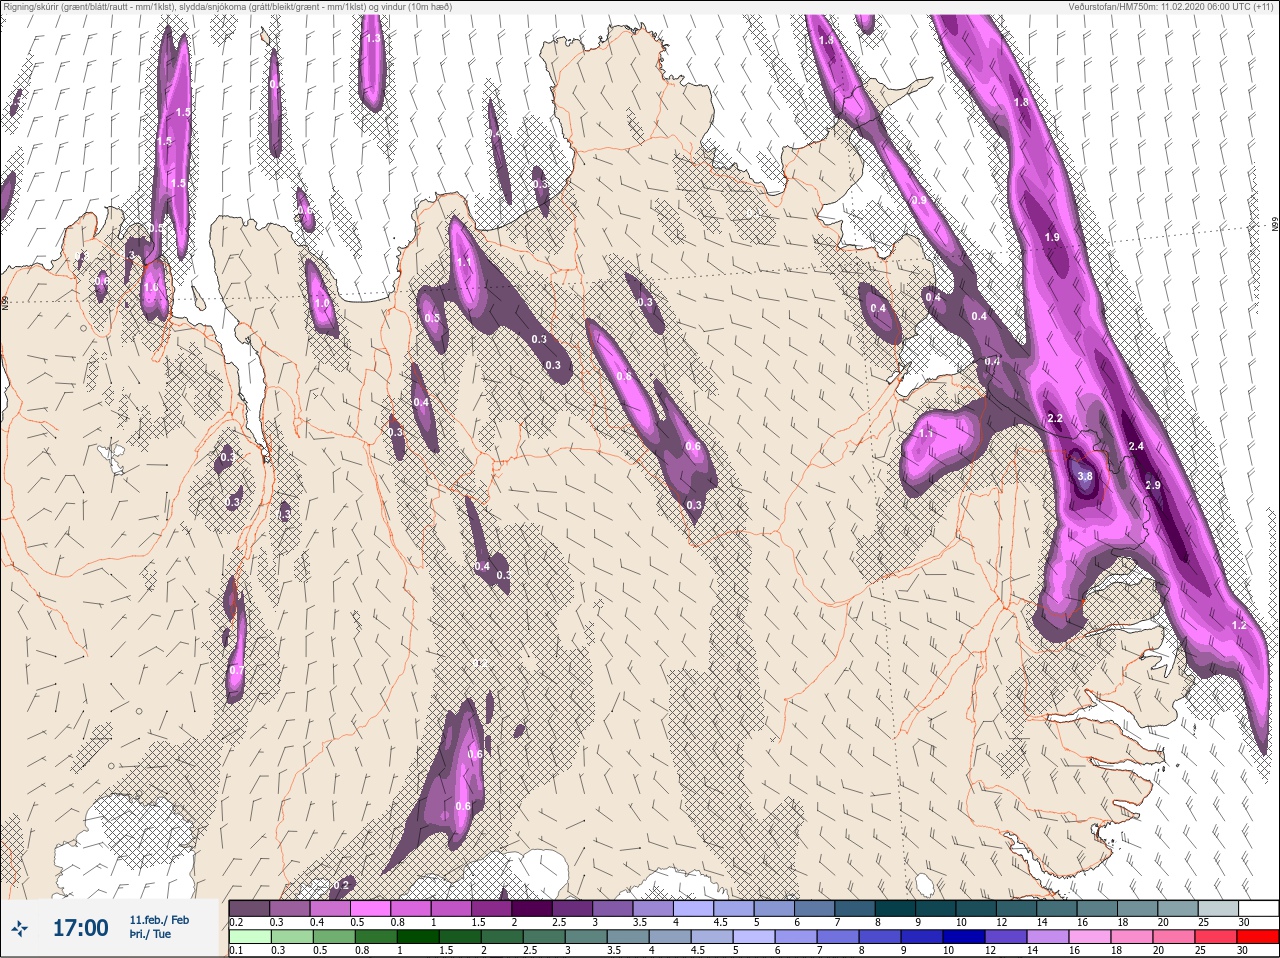The height and width of the screenshot is (958, 1280).
Task: Click the 1.2 value near the southeast band
Action: pos(1239,625)
